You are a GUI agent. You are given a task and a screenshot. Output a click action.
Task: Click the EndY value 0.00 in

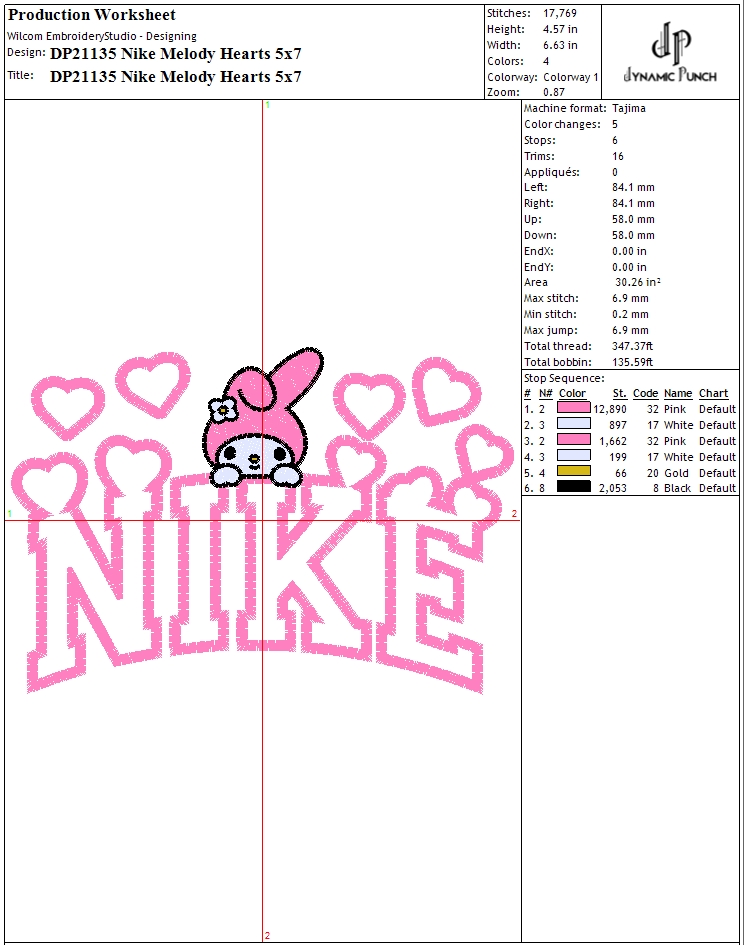tap(629, 267)
